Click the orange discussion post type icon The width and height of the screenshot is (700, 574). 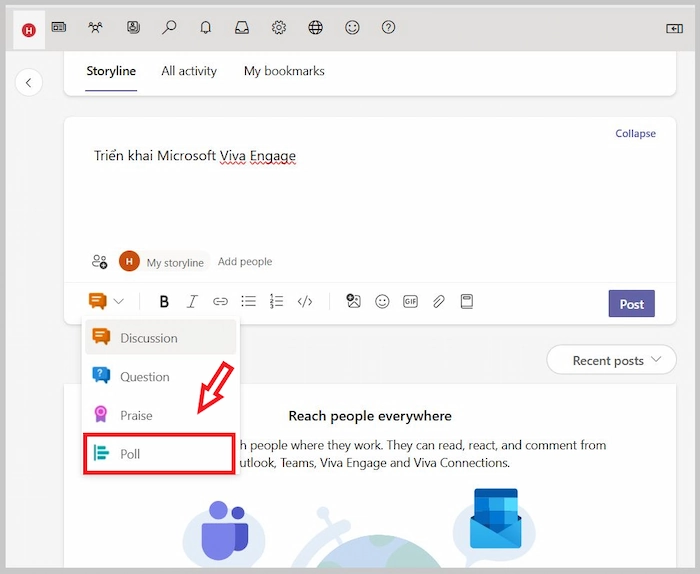pyautogui.click(x=98, y=301)
